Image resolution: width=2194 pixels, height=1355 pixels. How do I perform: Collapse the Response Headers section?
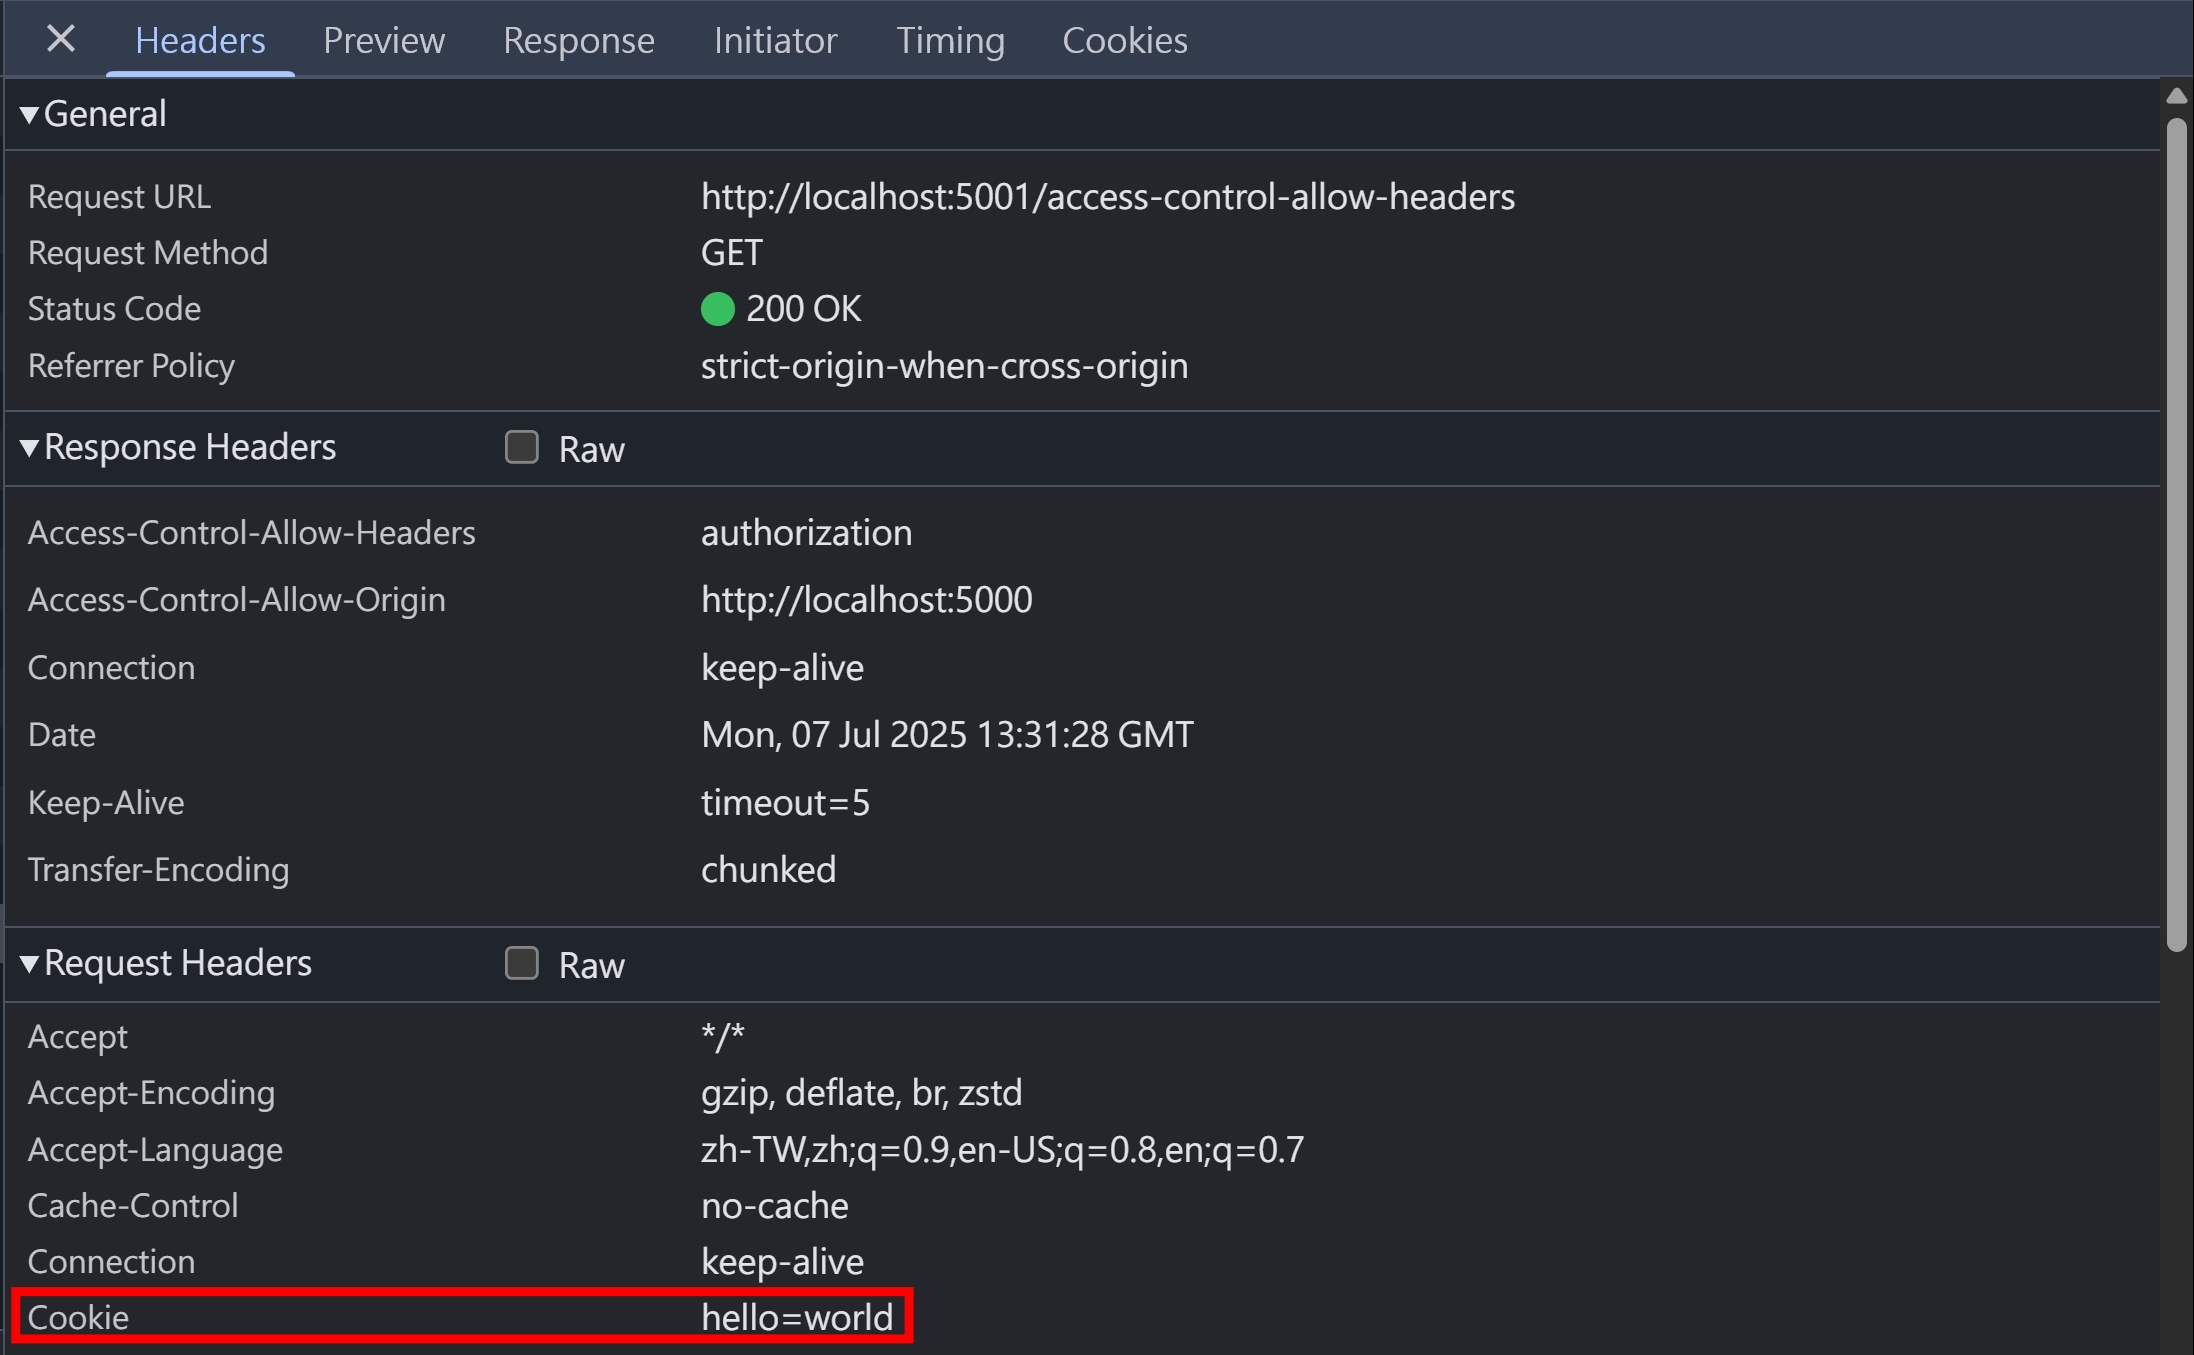coord(29,448)
